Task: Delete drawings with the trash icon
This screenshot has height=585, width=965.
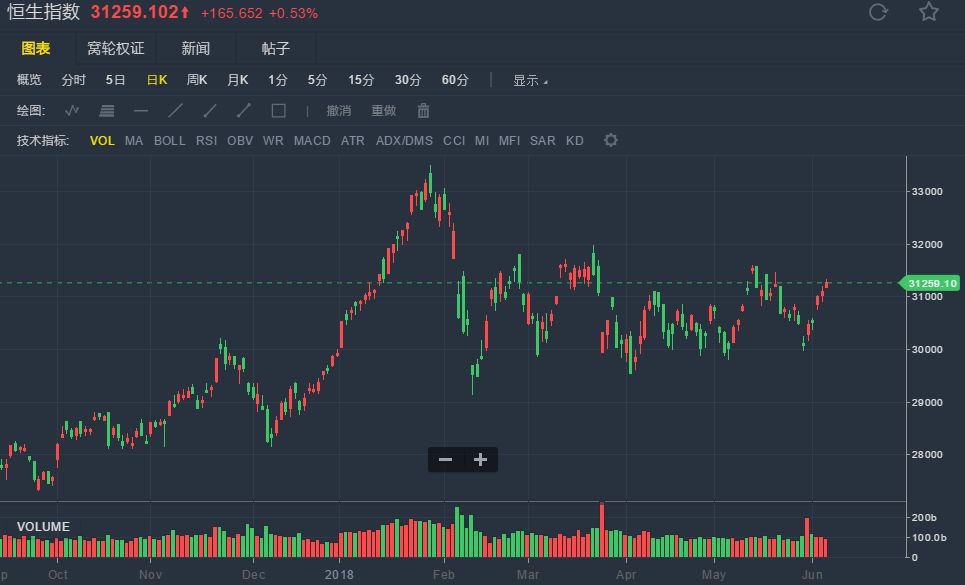Action: [x=423, y=110]
